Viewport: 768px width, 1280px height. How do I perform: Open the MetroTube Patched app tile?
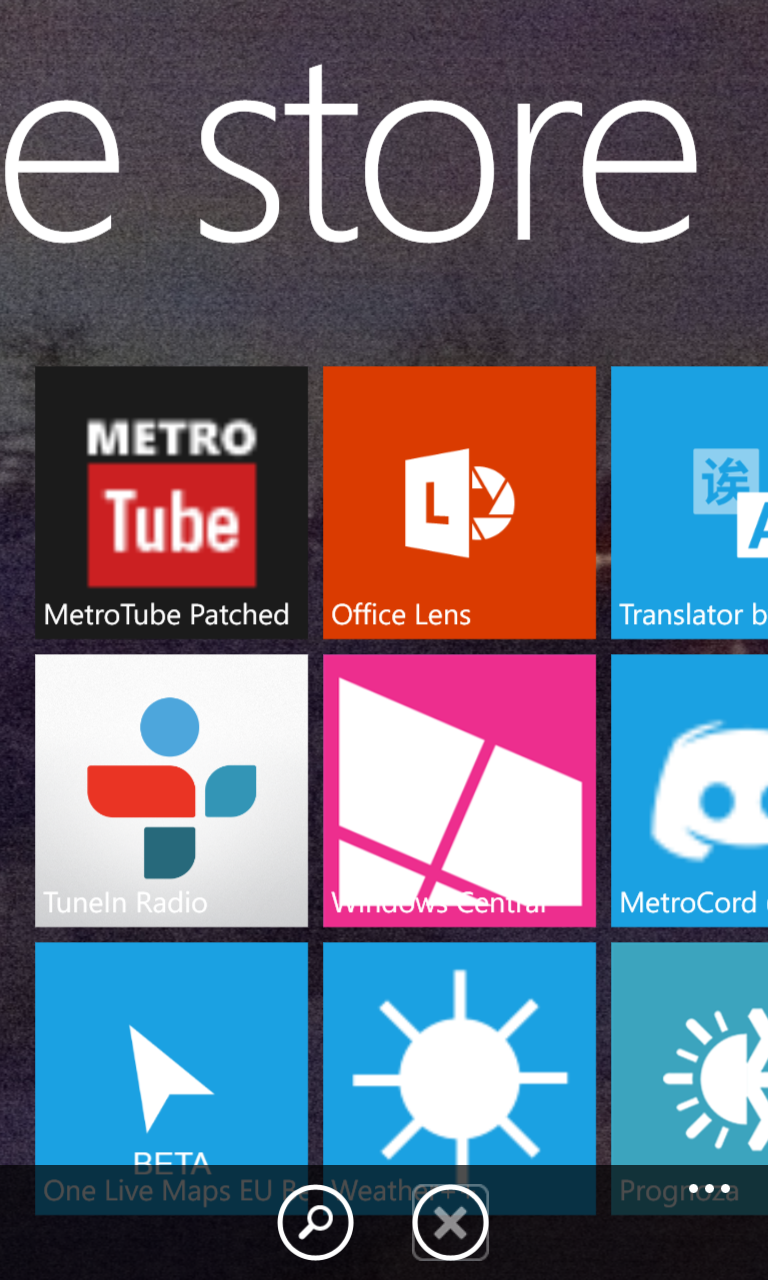pyautogui.click(x=171, y=502)
